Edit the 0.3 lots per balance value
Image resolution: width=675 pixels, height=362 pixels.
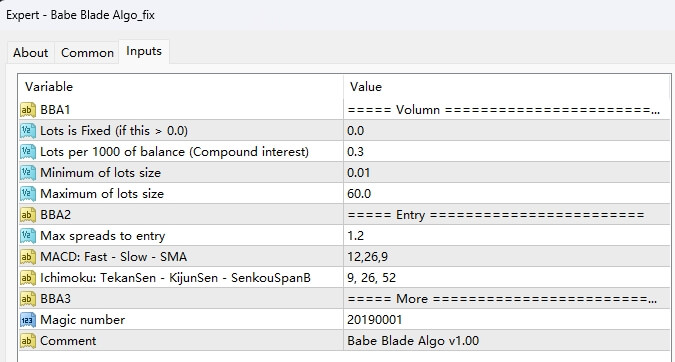pos(507,152)
